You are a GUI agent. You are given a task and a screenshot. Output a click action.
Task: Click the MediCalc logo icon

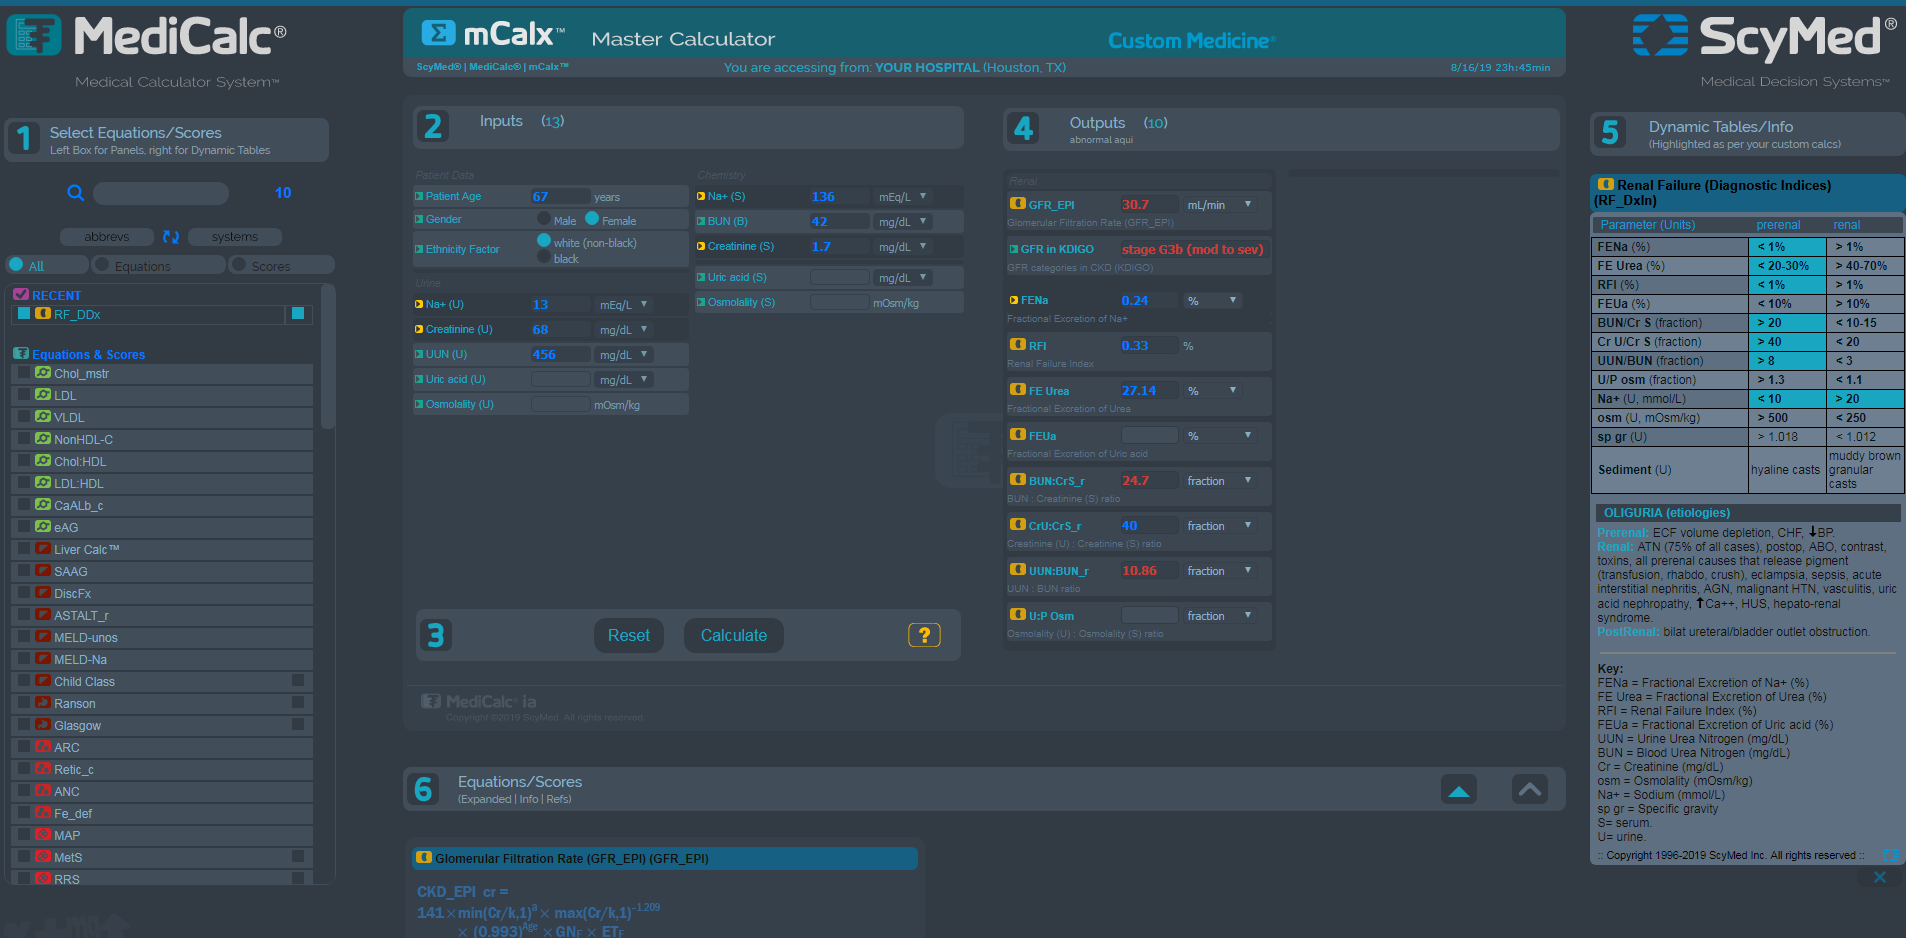point(34,36)
